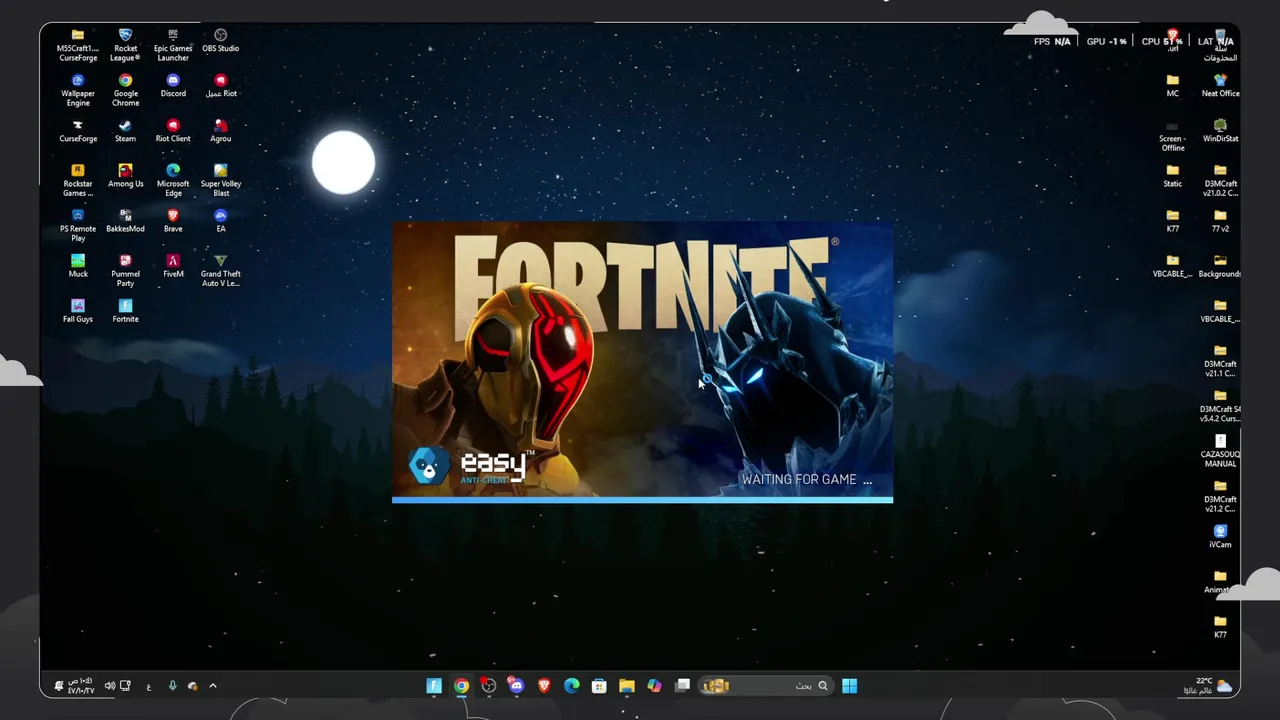Select the Fortnite desktop shortcut
Screen dimensions: 1280x720
(x=125, y=311)
